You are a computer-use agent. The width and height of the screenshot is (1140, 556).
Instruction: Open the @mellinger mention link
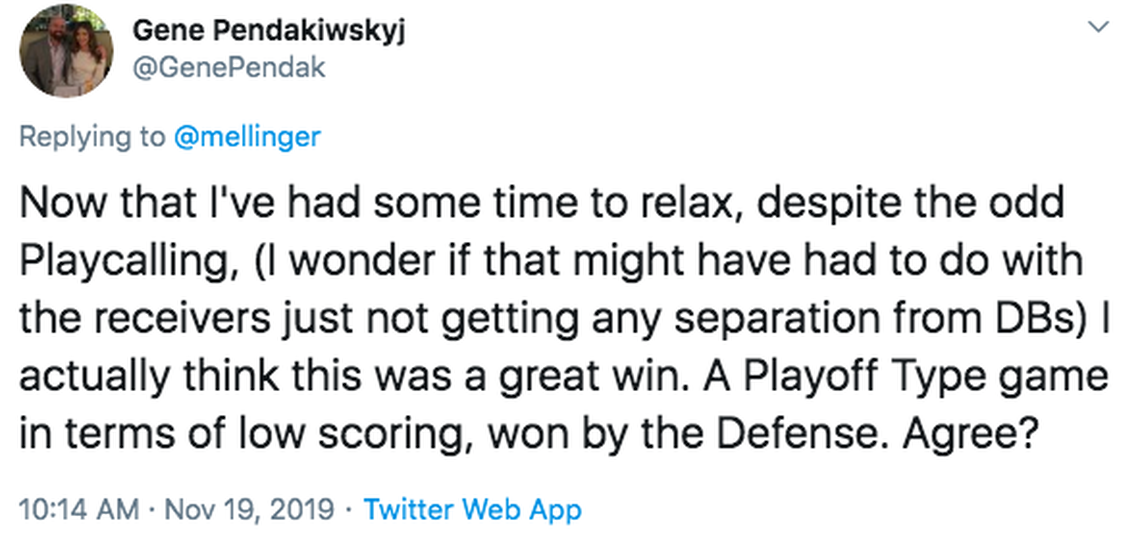point(247,136)
